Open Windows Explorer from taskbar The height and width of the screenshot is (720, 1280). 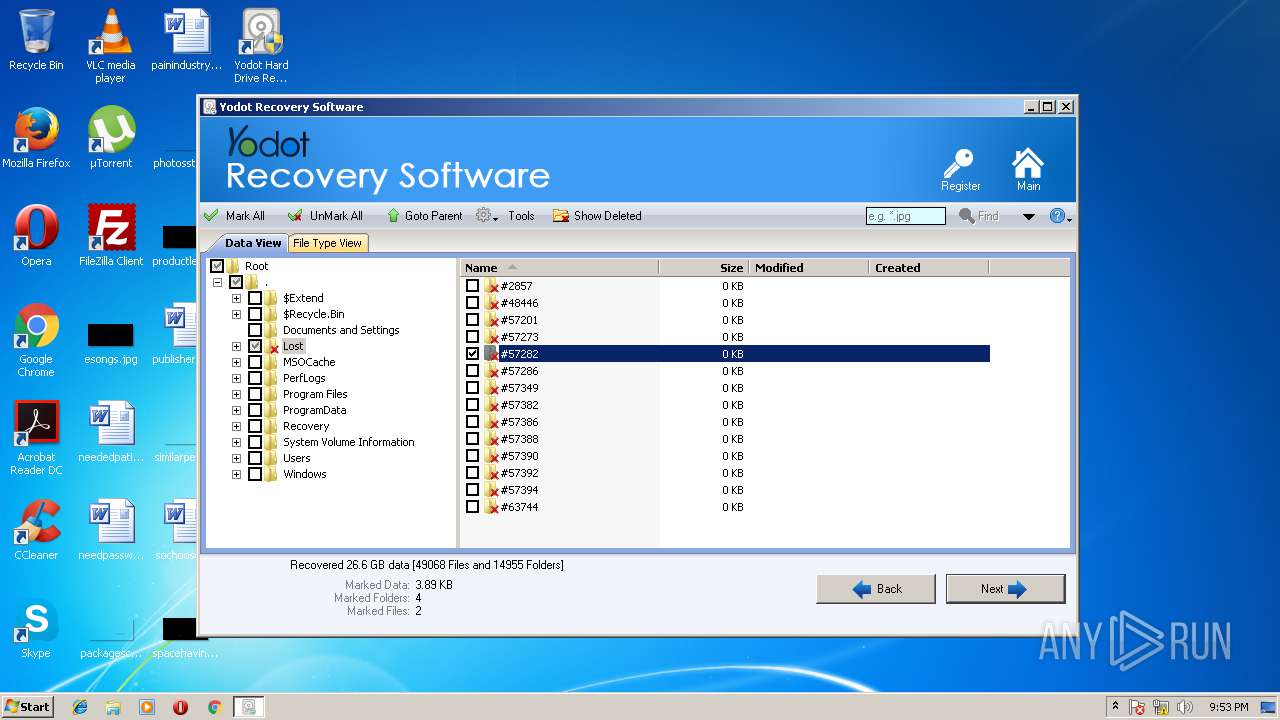click(113, 707)
